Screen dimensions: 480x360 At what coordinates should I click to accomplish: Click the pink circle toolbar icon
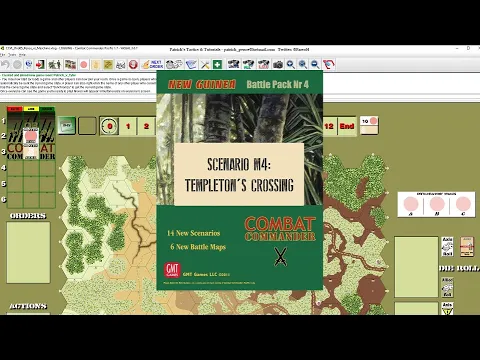[x=84, y=64]
